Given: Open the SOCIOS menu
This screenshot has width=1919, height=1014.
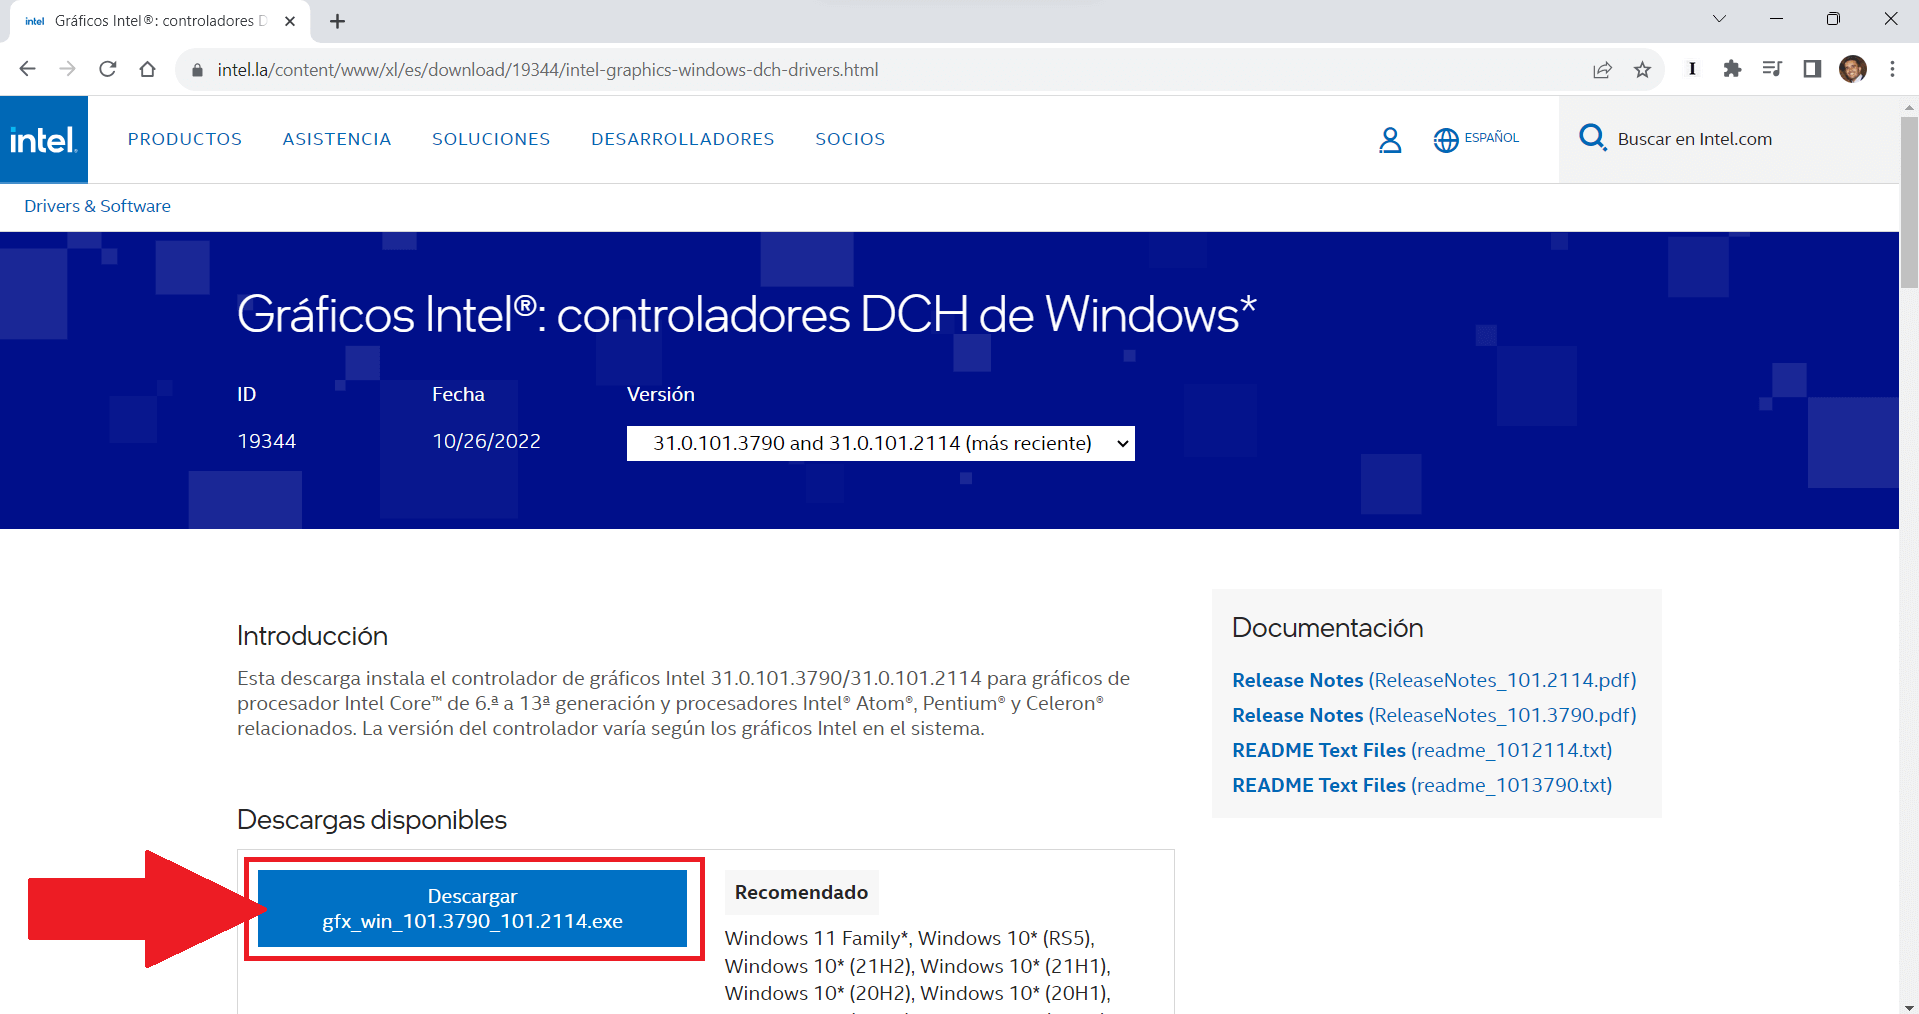Looking at the screenshot, I should click(x=850, y=139).
